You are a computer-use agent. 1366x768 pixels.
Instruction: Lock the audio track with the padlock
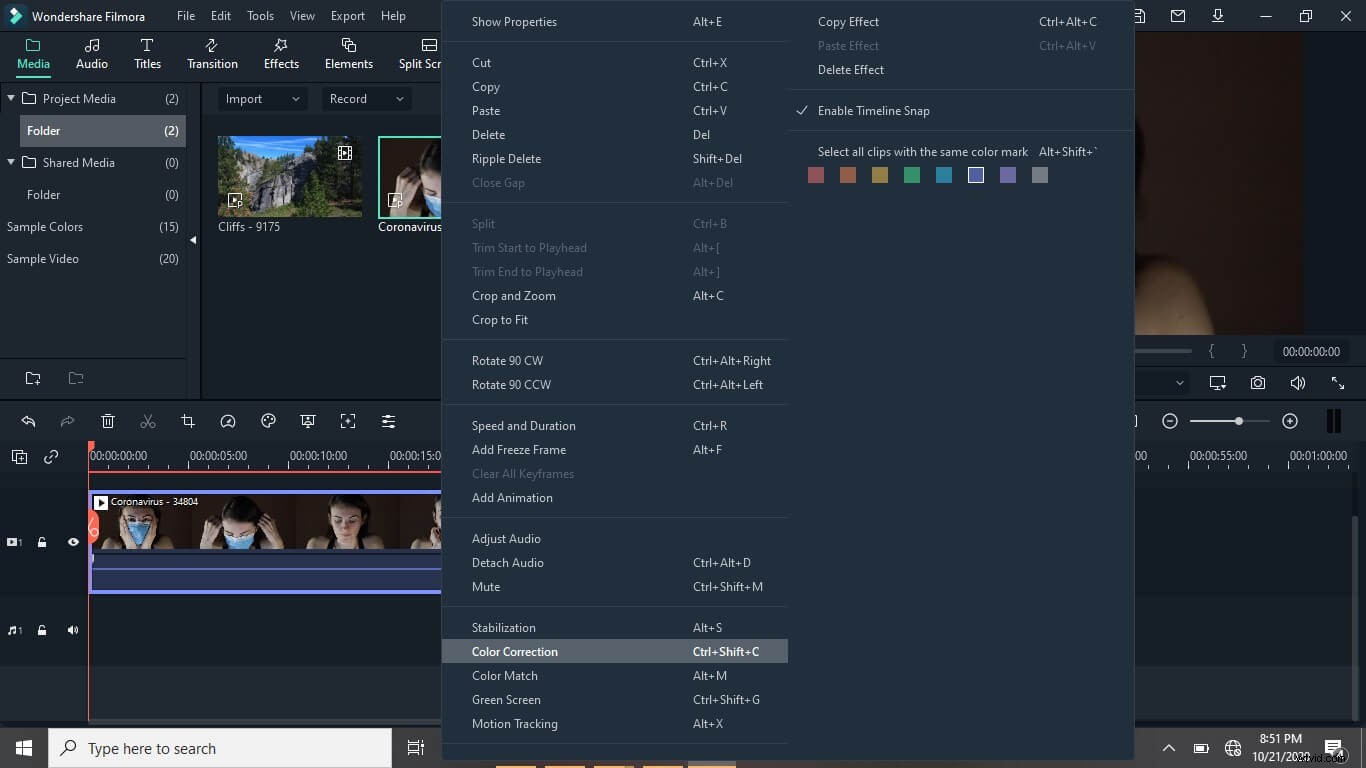pos(42,630)
